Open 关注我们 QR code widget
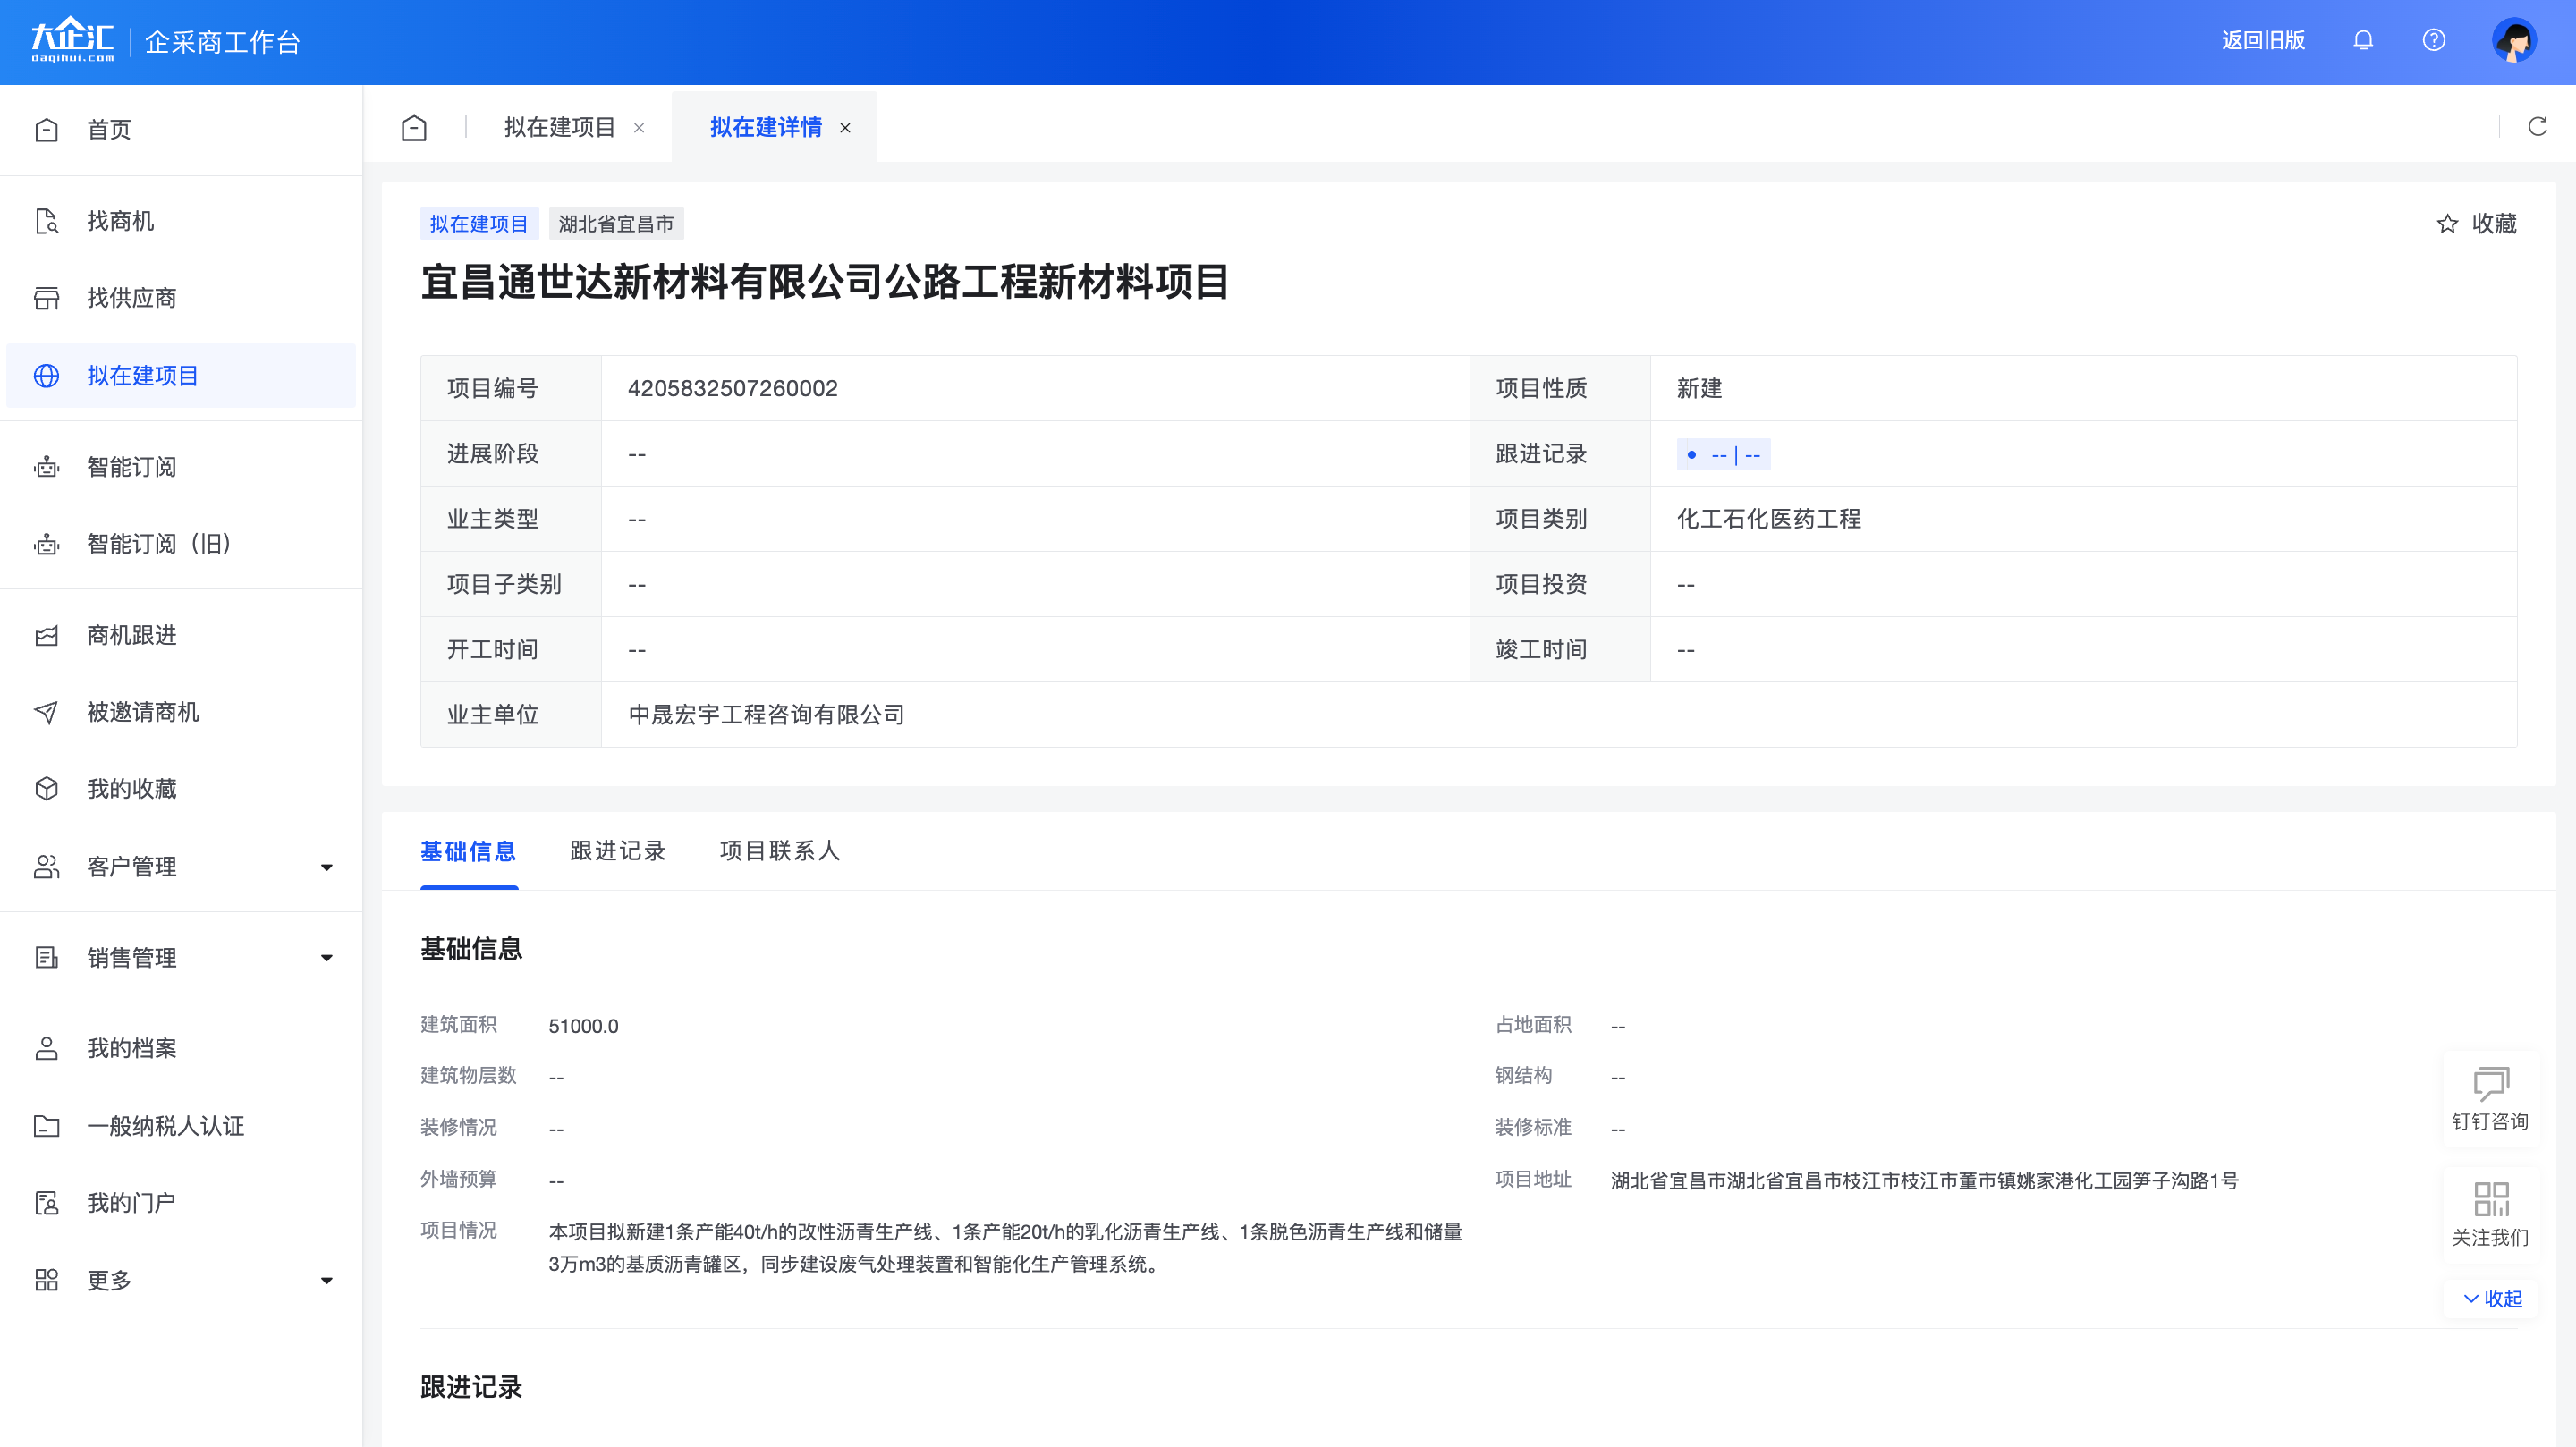This screenshot has width=2576, height=1447. pyautogui.click(x=2490, y=1214)
